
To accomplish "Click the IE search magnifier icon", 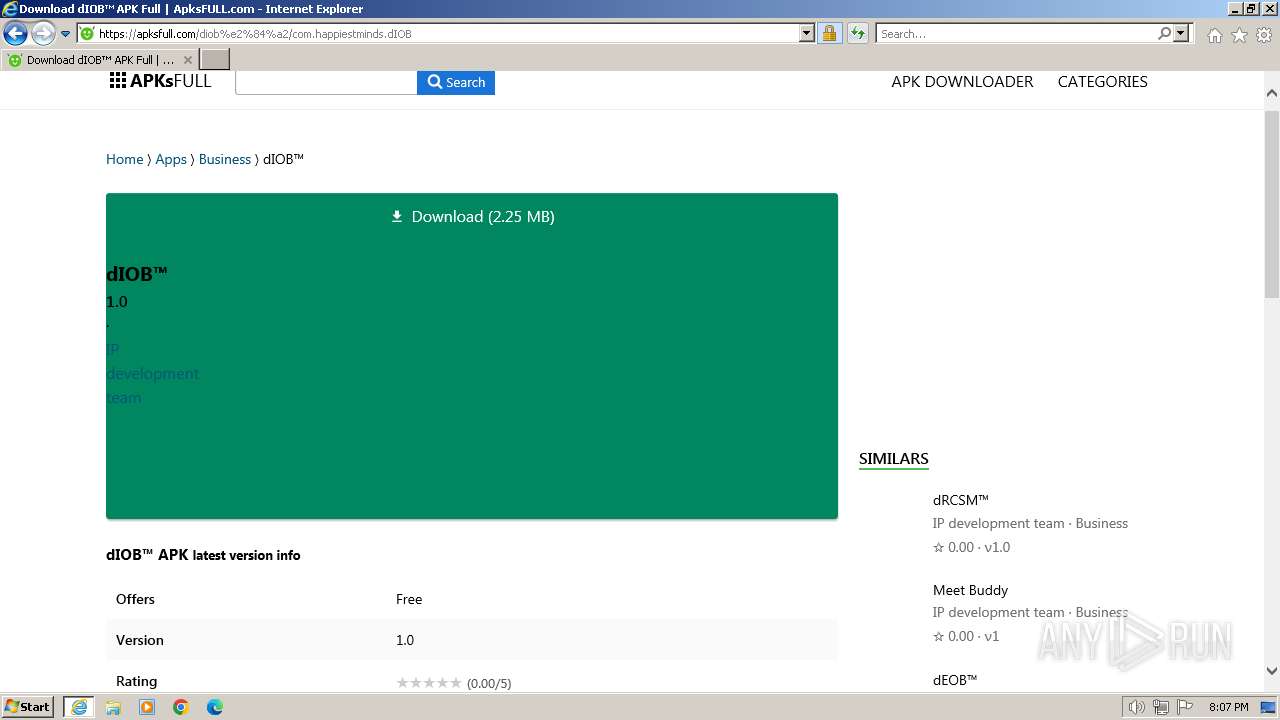I will [1164, 34].
